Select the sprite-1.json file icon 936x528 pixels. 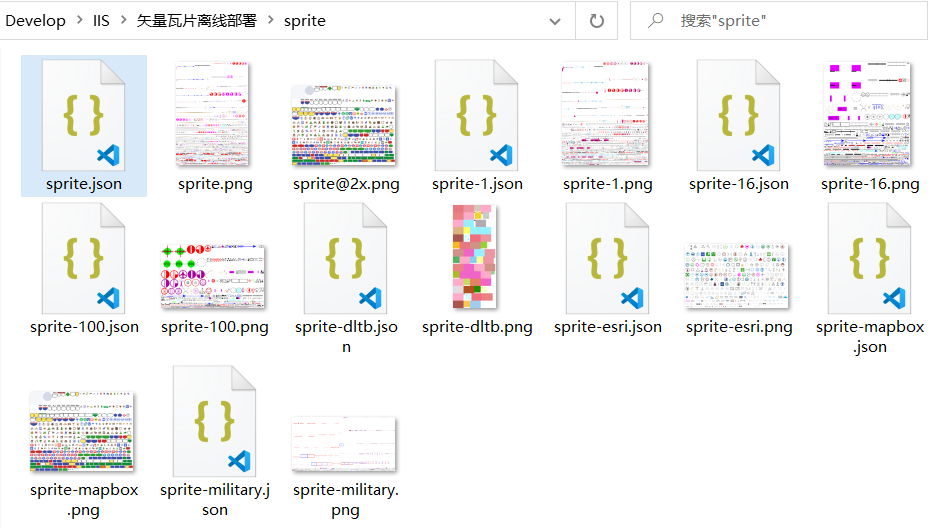click(476, 115)
